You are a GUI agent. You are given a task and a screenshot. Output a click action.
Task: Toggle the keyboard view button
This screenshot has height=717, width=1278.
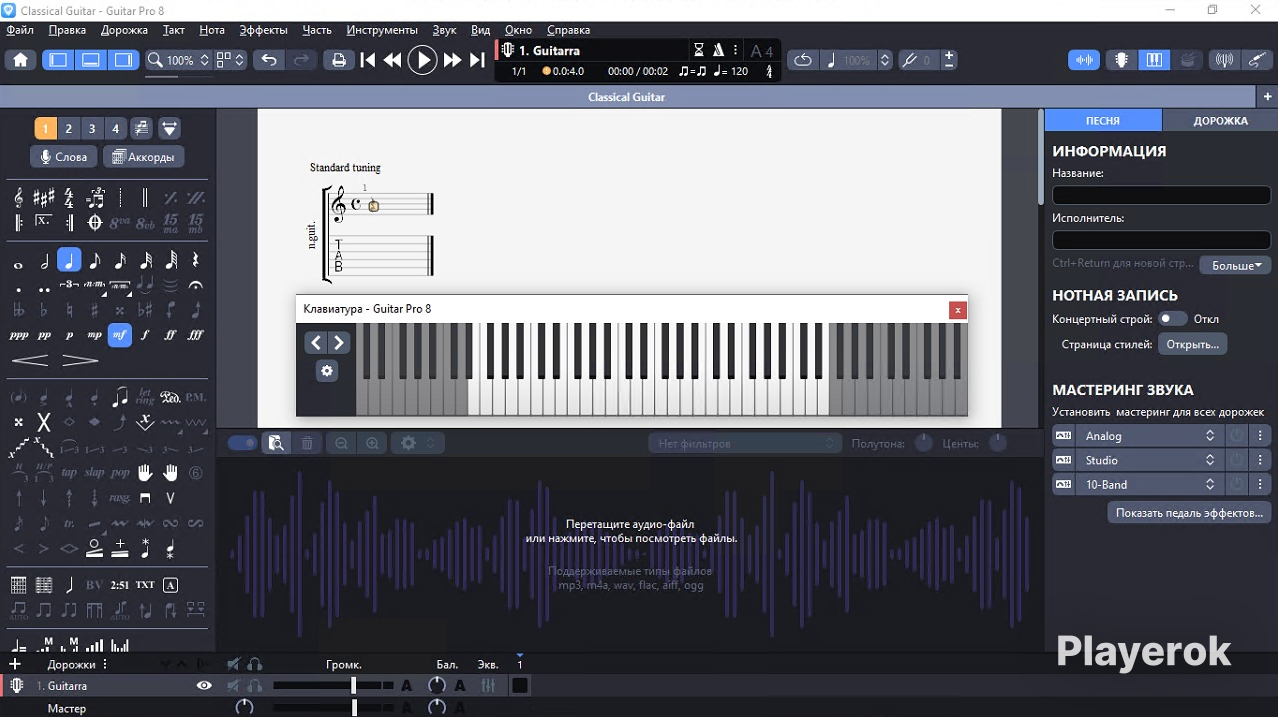(1154, 60)
